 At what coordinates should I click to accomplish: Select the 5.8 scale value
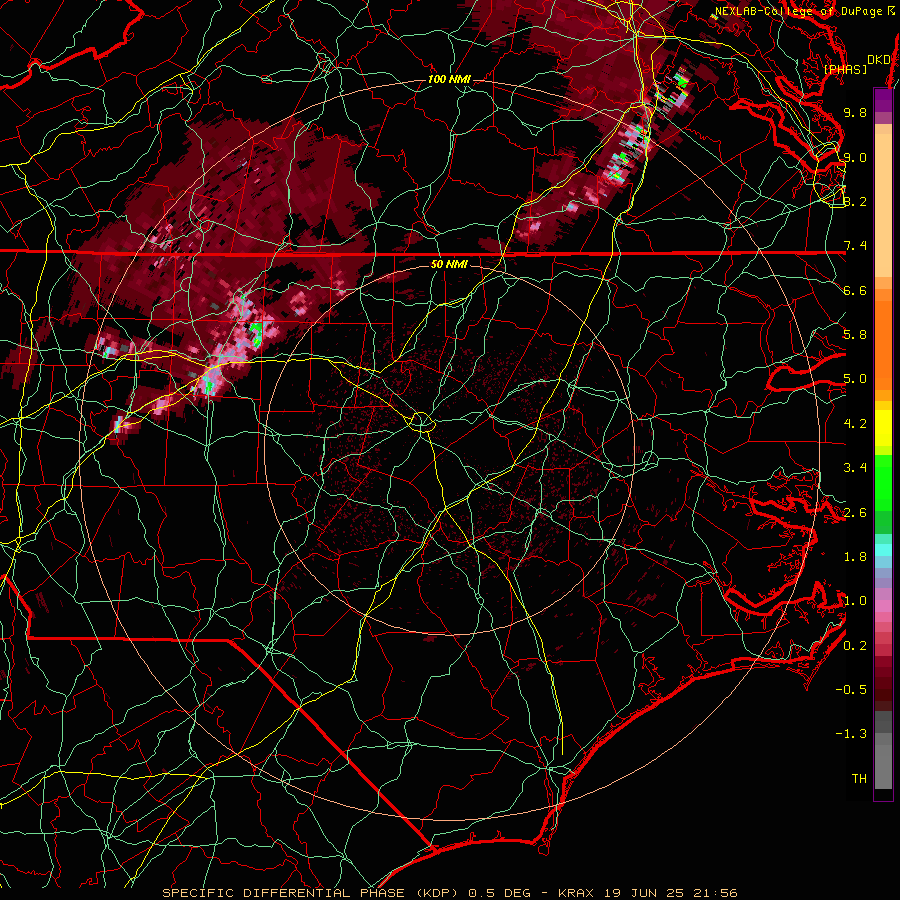point(855,335)
